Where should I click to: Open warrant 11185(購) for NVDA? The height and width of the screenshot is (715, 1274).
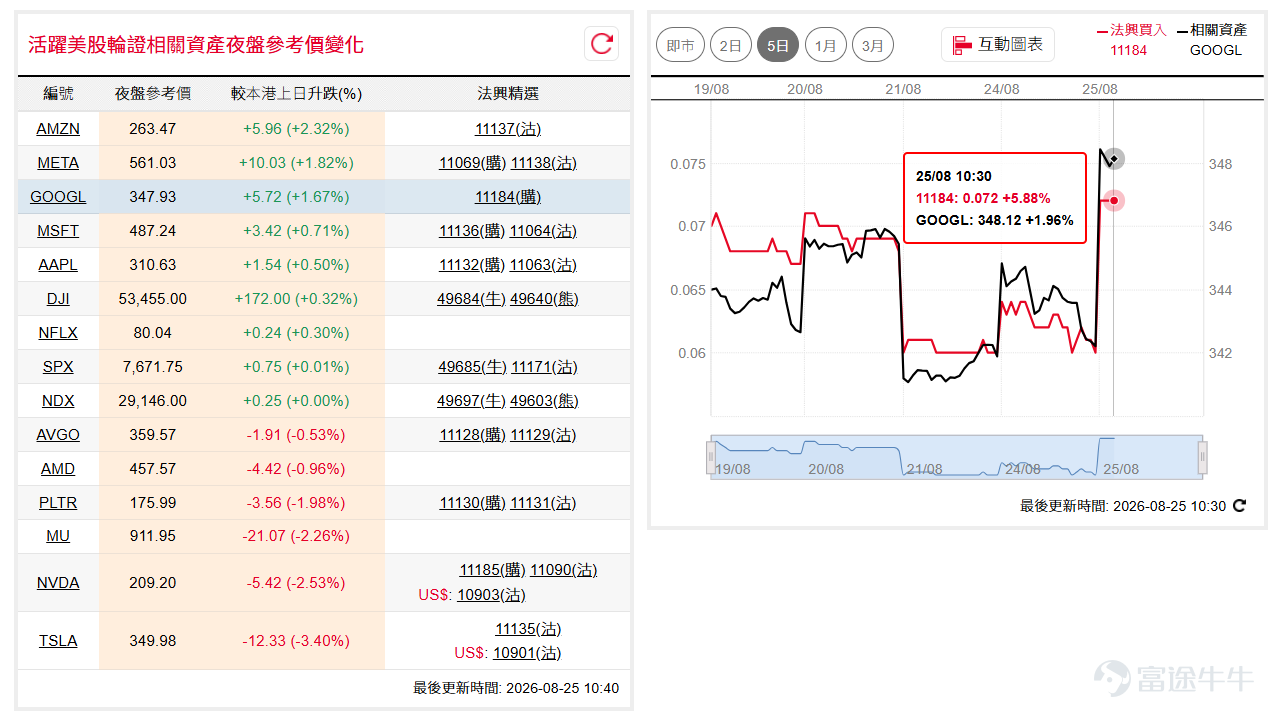[x=493, y=570]
